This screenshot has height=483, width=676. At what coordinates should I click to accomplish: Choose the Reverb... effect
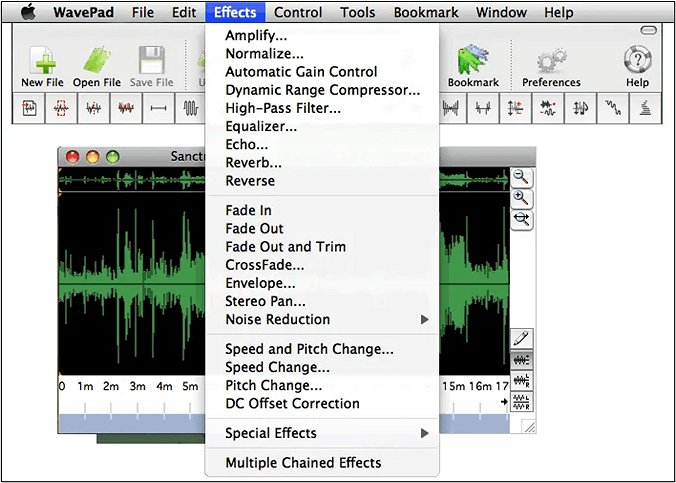coord(322,162)
